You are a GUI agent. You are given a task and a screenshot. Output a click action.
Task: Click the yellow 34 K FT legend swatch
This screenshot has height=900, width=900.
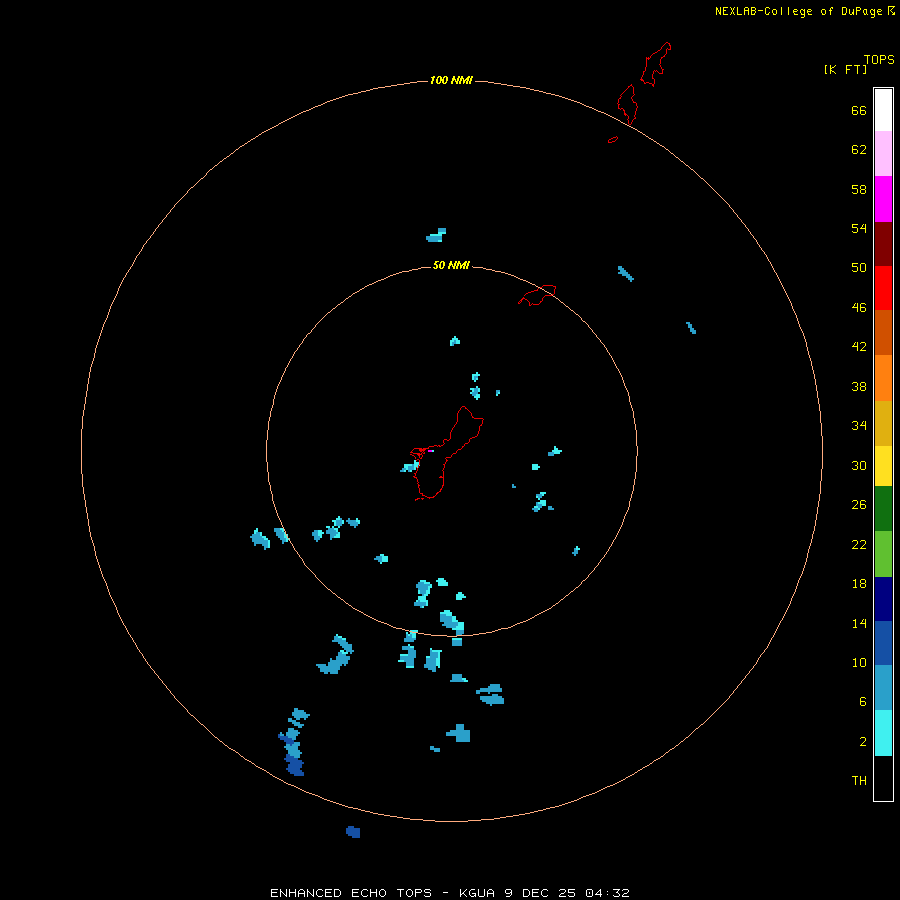883,466
